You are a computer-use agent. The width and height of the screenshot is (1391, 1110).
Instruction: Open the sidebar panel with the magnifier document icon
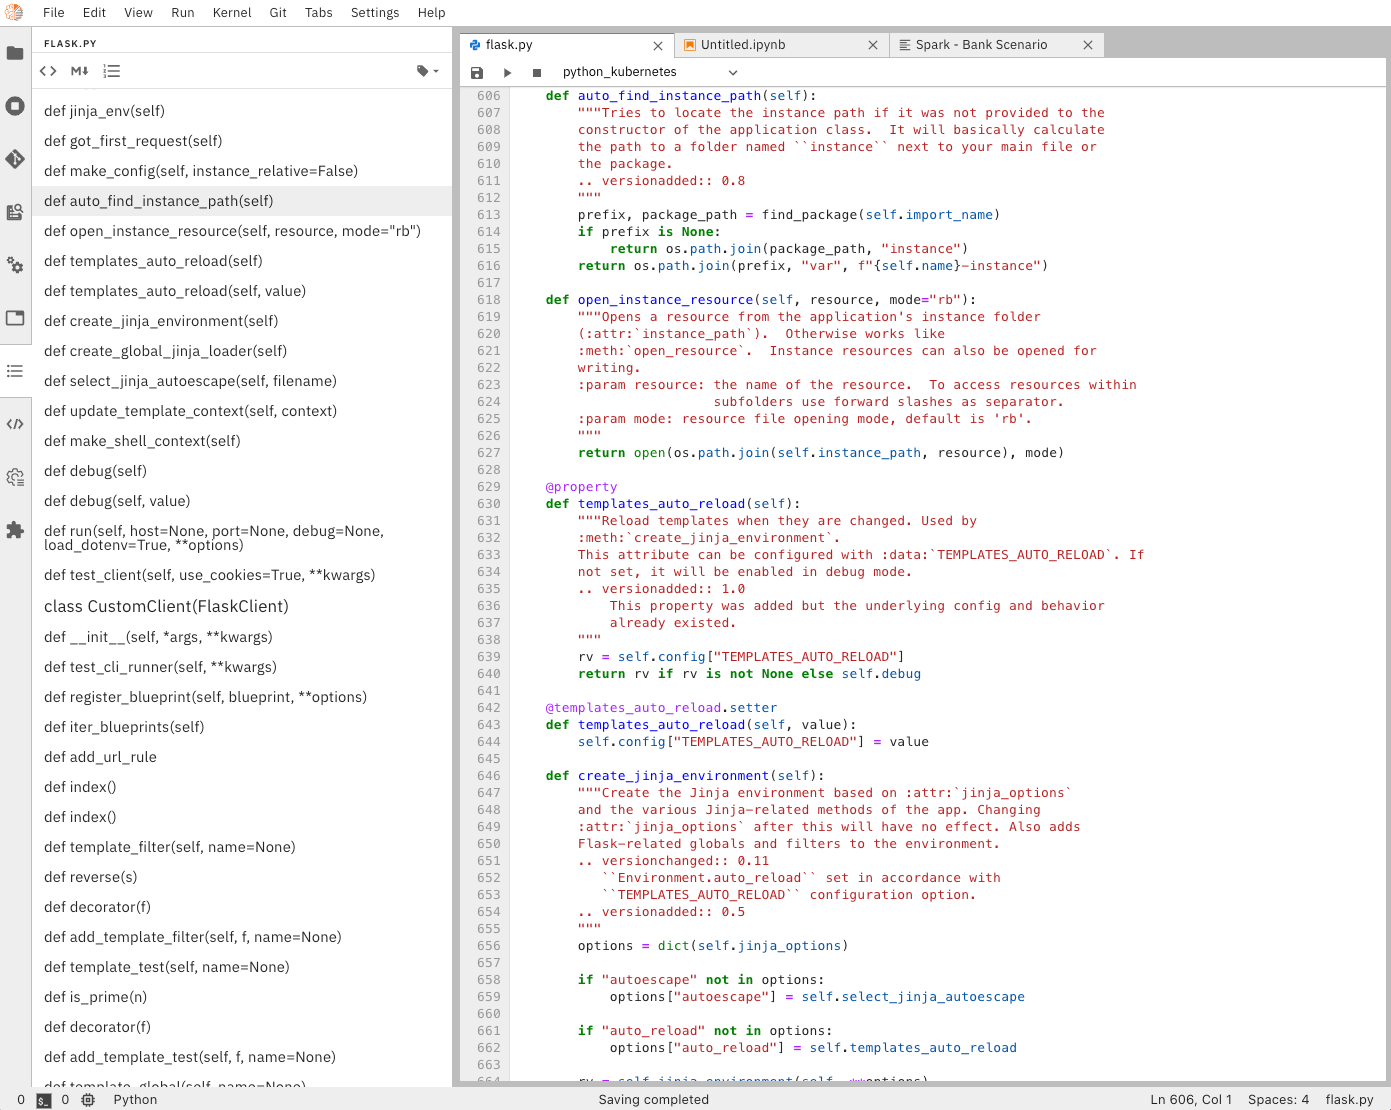(15, 212)
